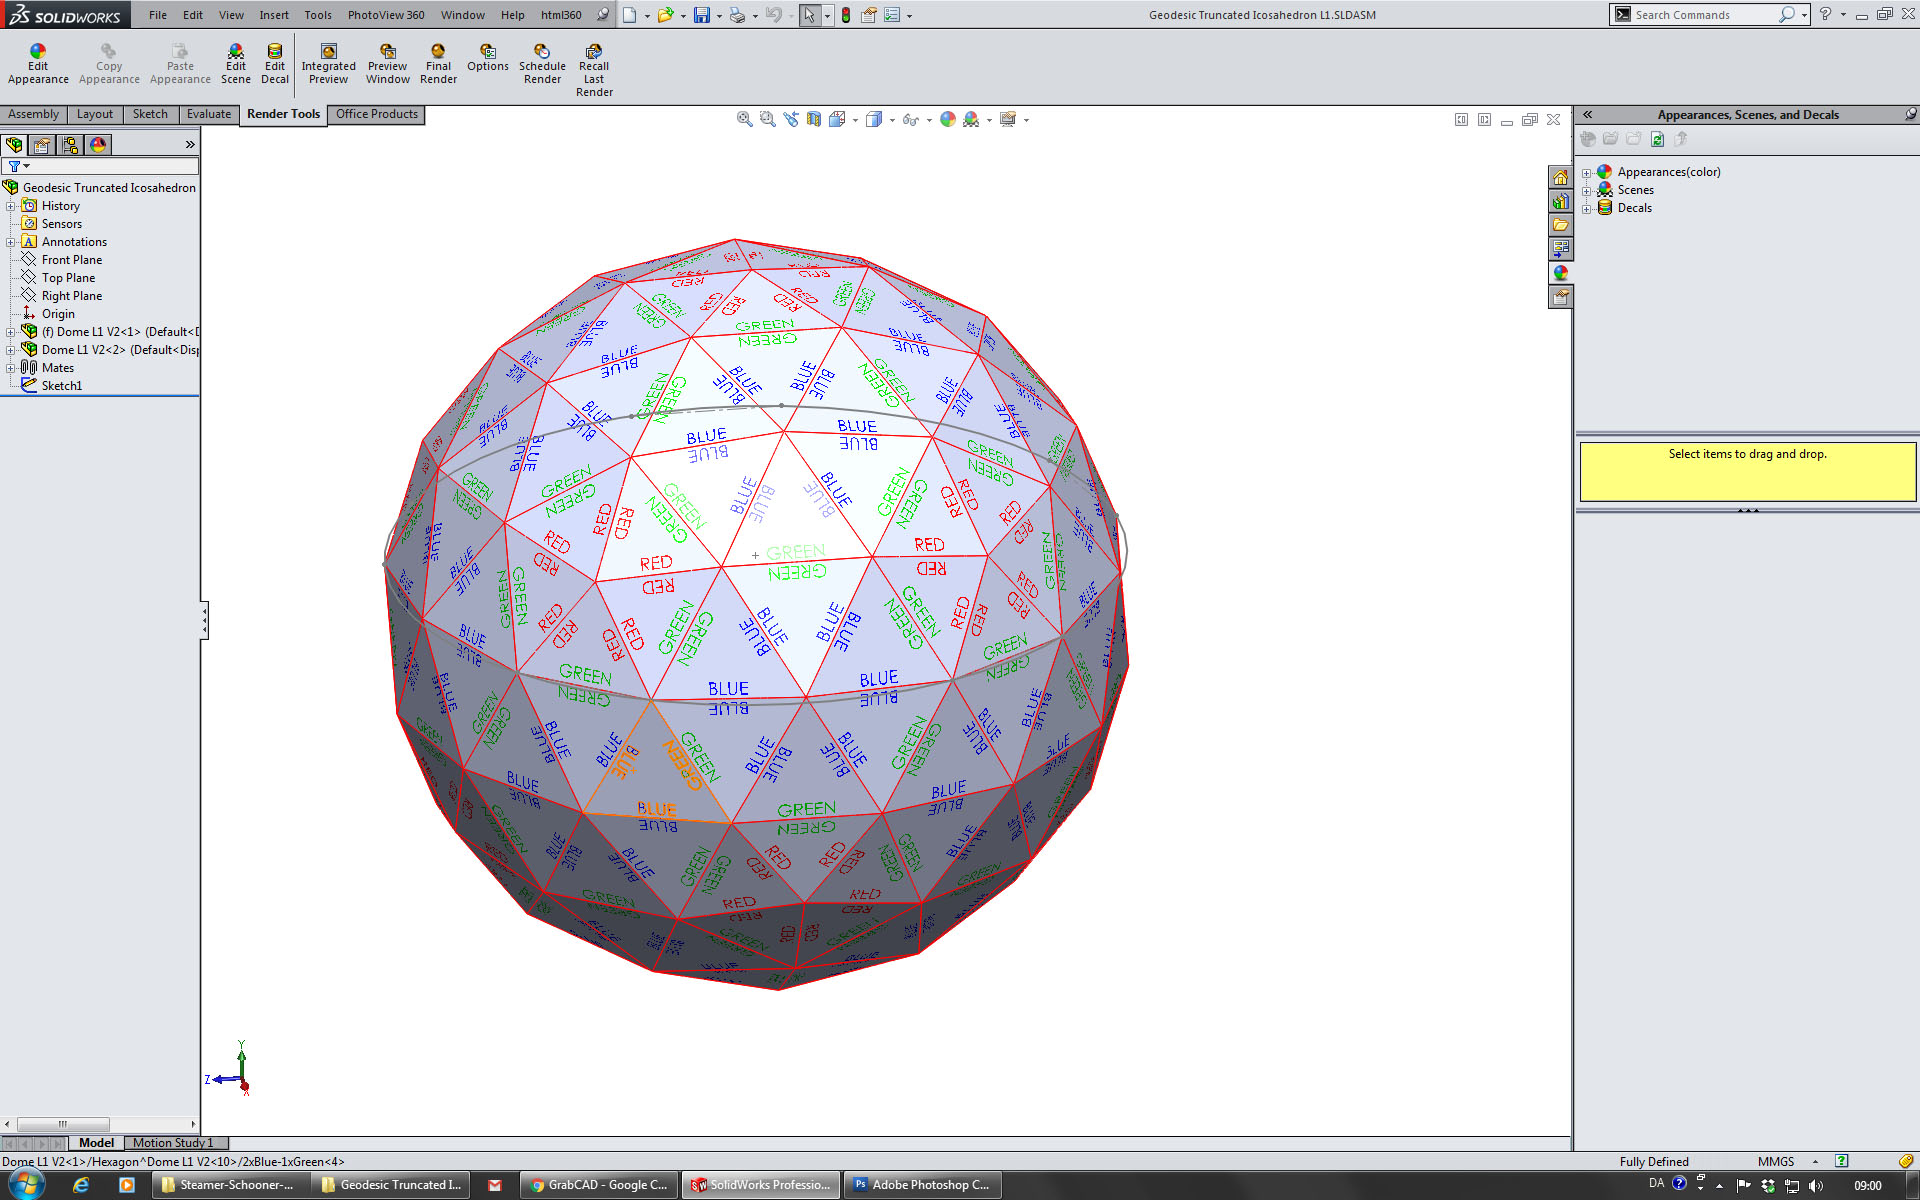Screen dimensions: 1920x1200
Task: Expand the Appearances(color) tree node
Action: click(x=1586, y=173)
